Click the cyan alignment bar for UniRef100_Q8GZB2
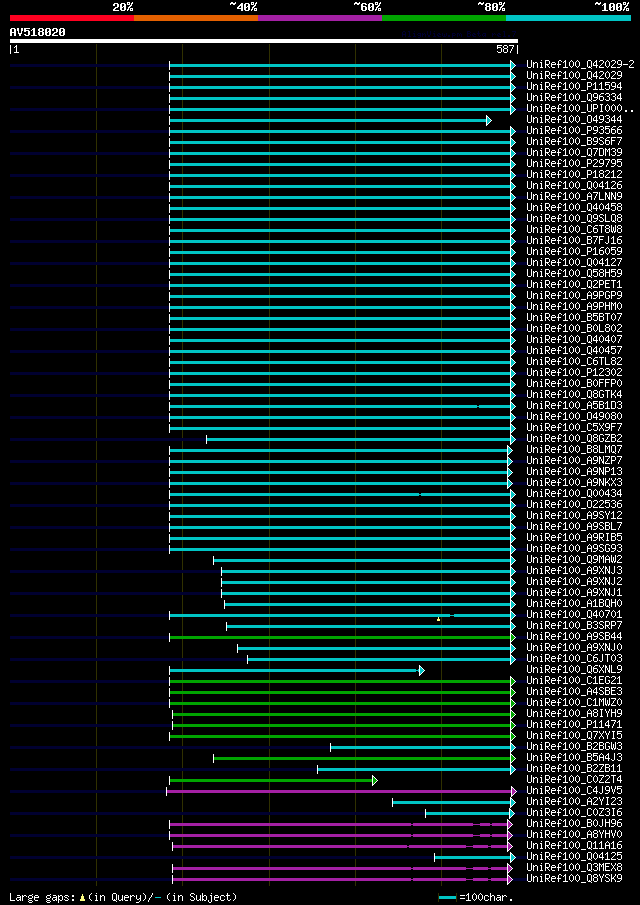Image resolution: width=640 pixels, height=905 pixels. click(360, 439)
